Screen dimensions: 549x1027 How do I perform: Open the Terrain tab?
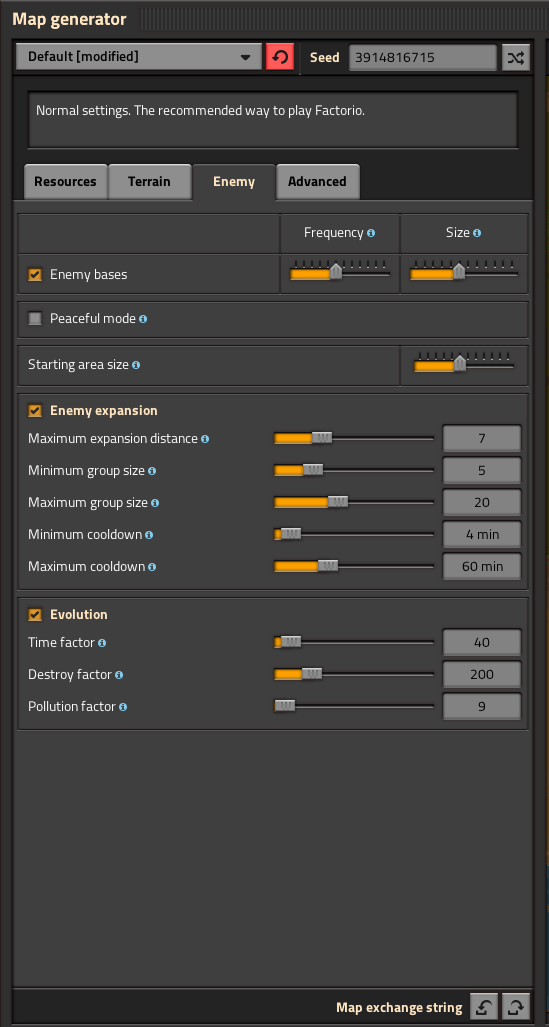pos(149,181)
